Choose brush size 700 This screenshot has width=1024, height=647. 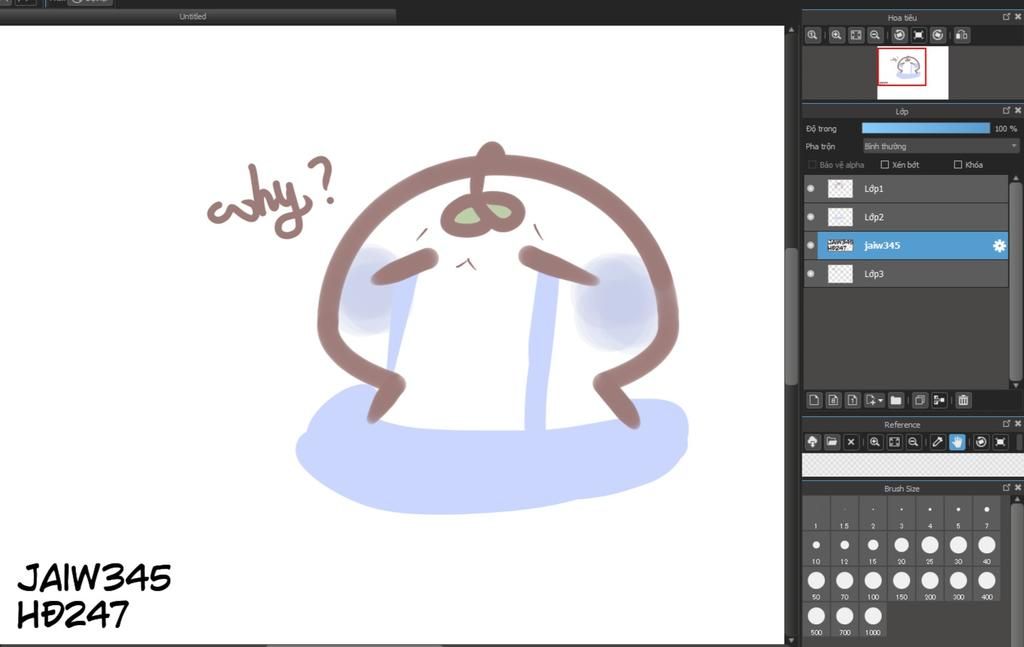844,619
